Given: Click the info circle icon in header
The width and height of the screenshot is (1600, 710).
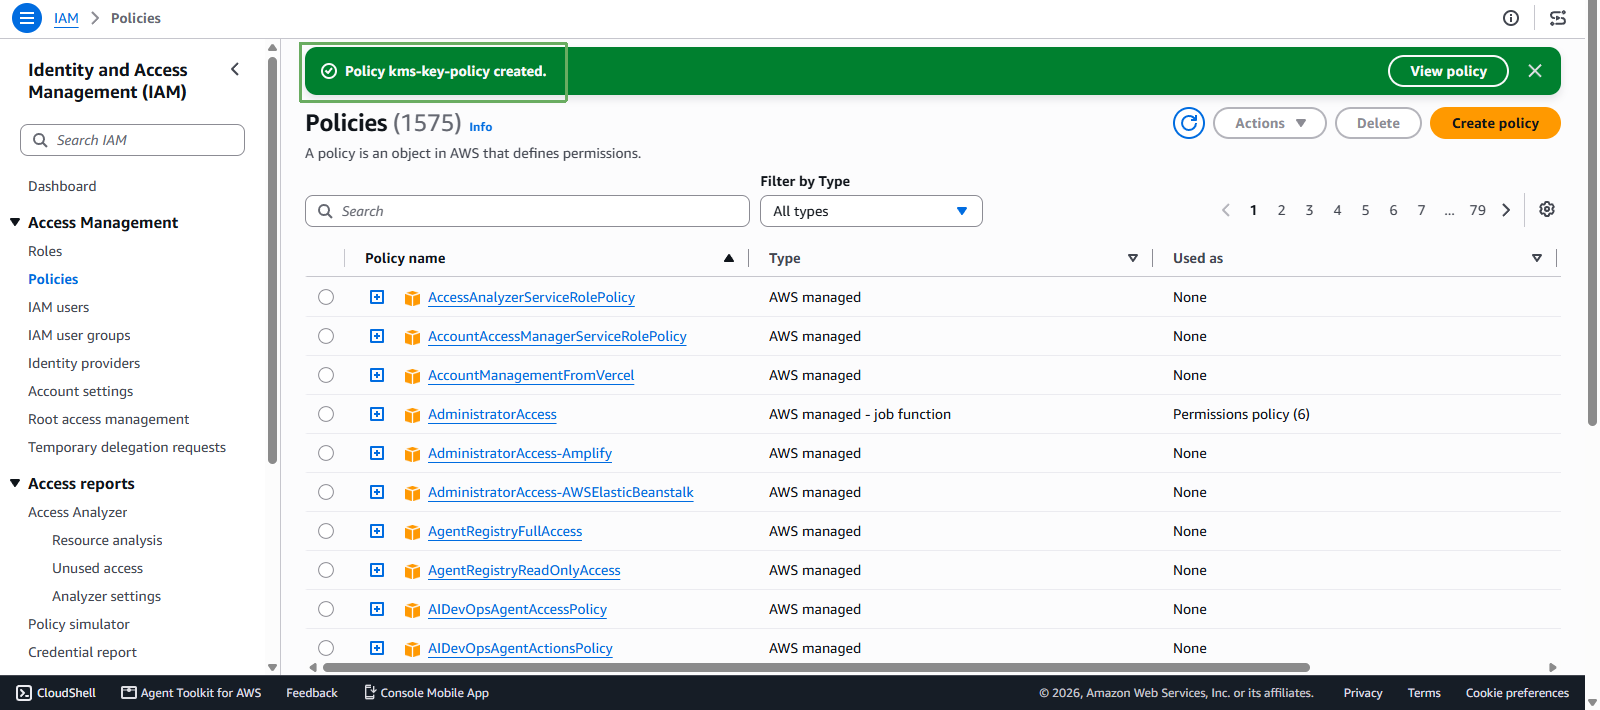Looking at the screenshot, I should pyautogui.click(x=1511, y=18).
